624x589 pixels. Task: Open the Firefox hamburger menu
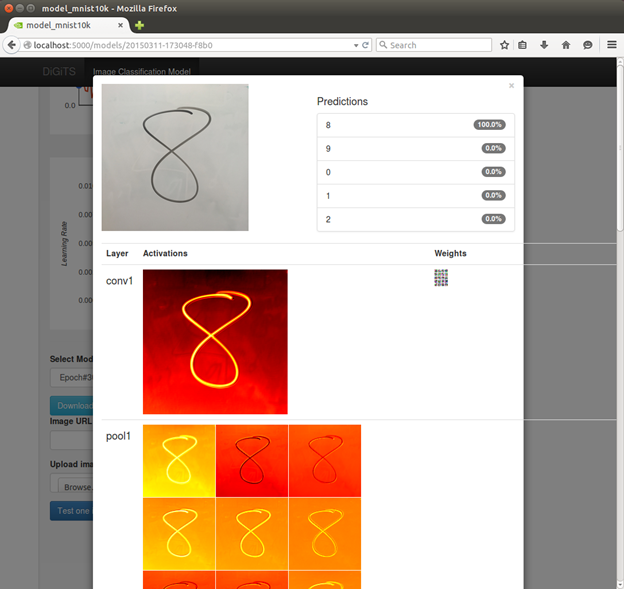click(x=612, y=45)
